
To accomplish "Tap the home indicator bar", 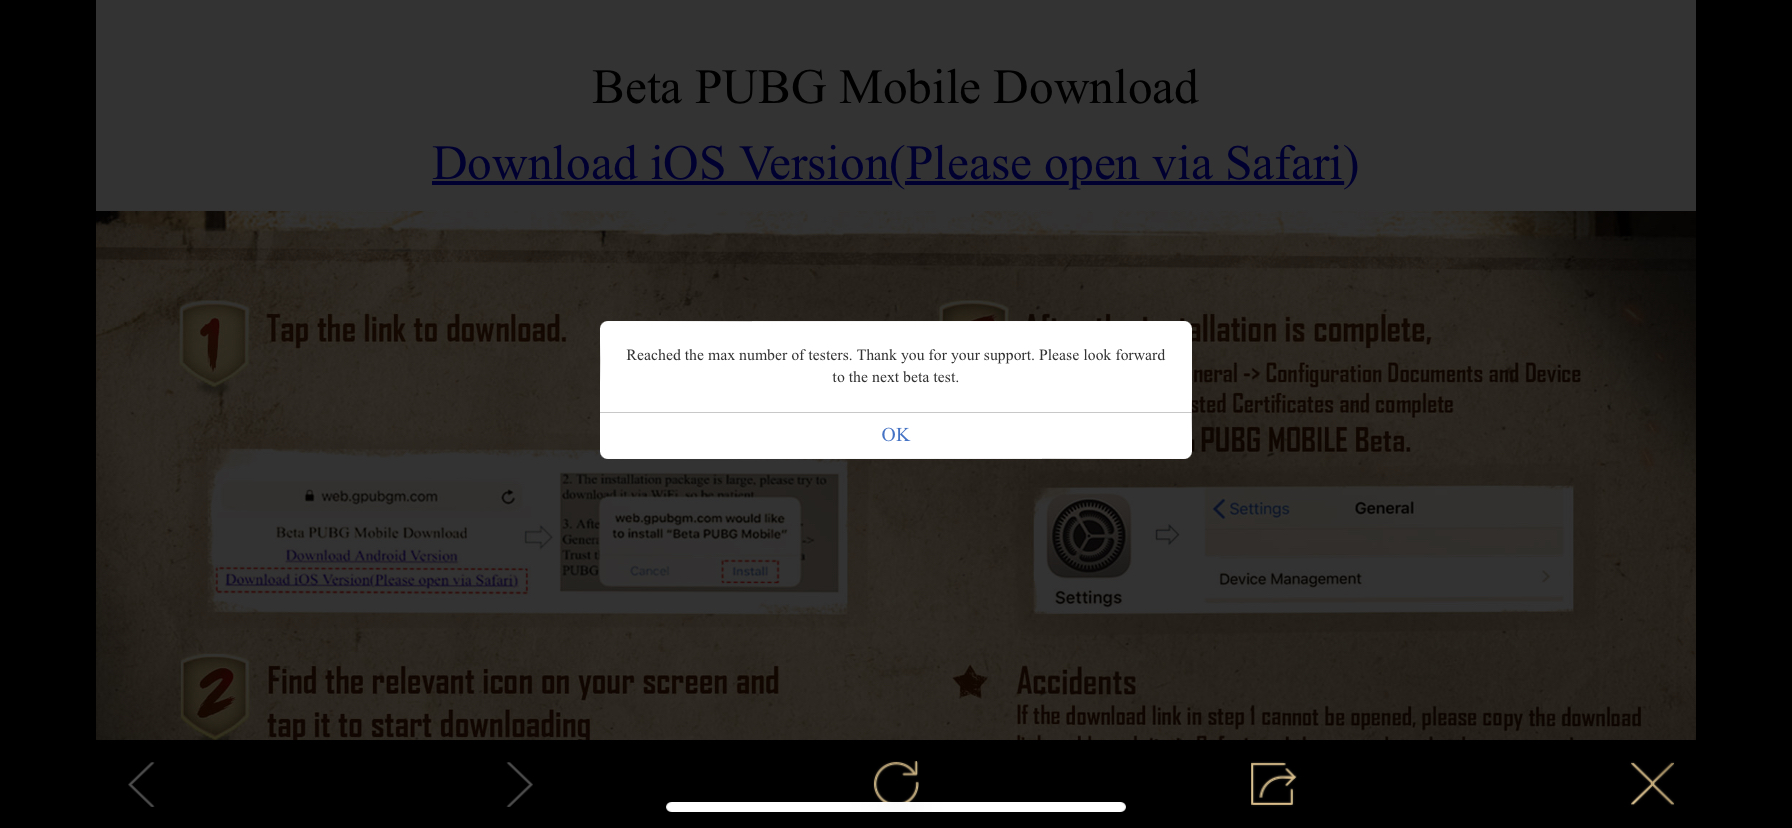I will click(896, 807).
